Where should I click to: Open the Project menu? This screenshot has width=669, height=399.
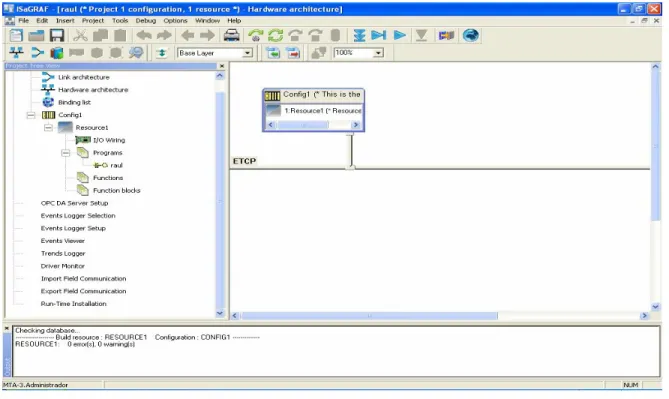point(93,20)
